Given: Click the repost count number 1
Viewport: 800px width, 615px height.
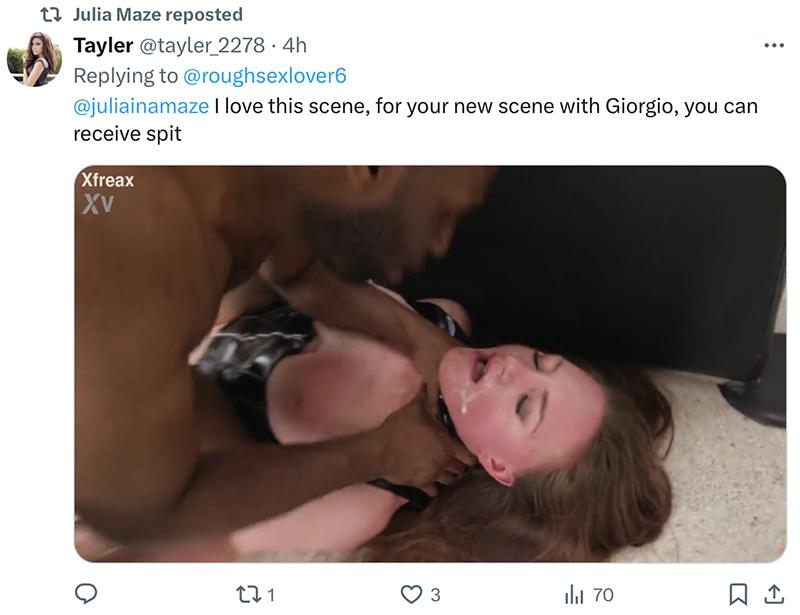Looking at the screenshot, I should click(270, 595).
